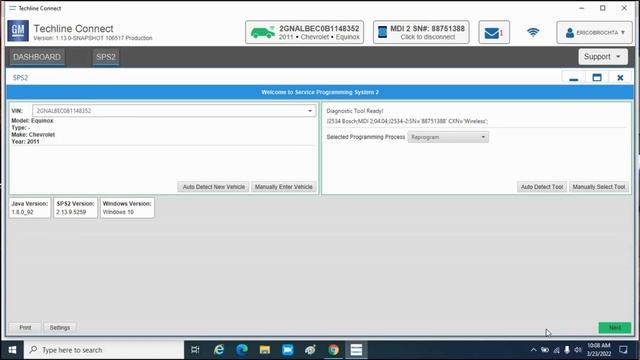Screen dimensions: 640x360
Task: Click the SPS2 Version info box
Action: 76,208
